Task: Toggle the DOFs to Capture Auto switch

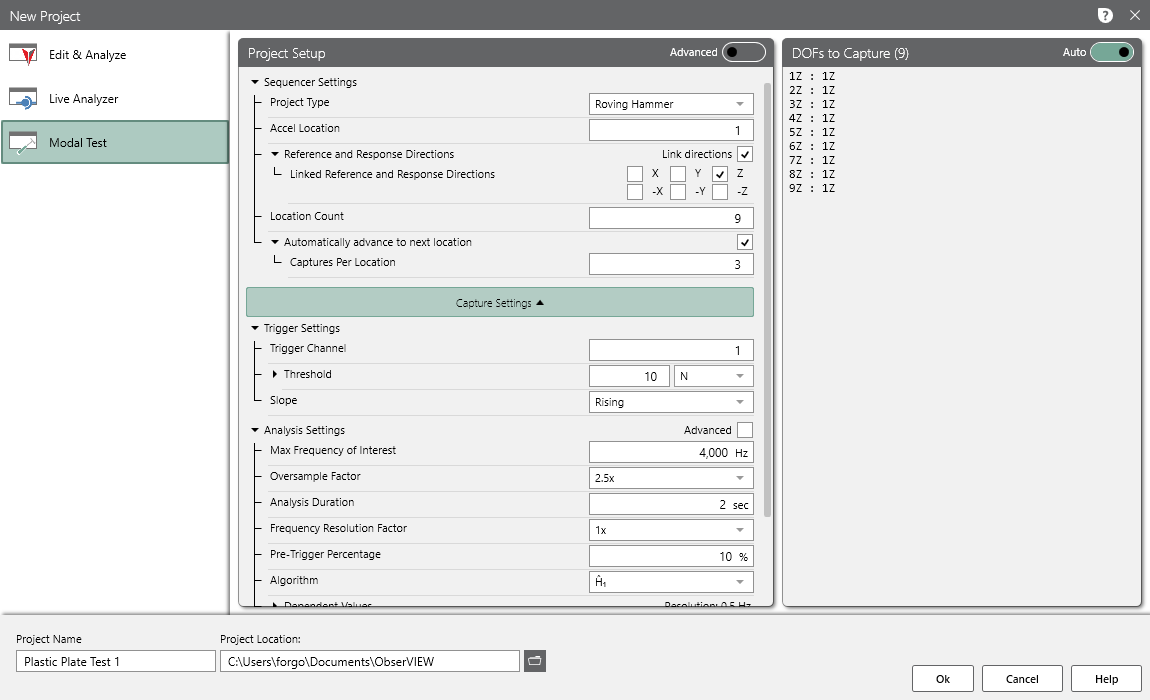Action: (x=1112, y=52)
